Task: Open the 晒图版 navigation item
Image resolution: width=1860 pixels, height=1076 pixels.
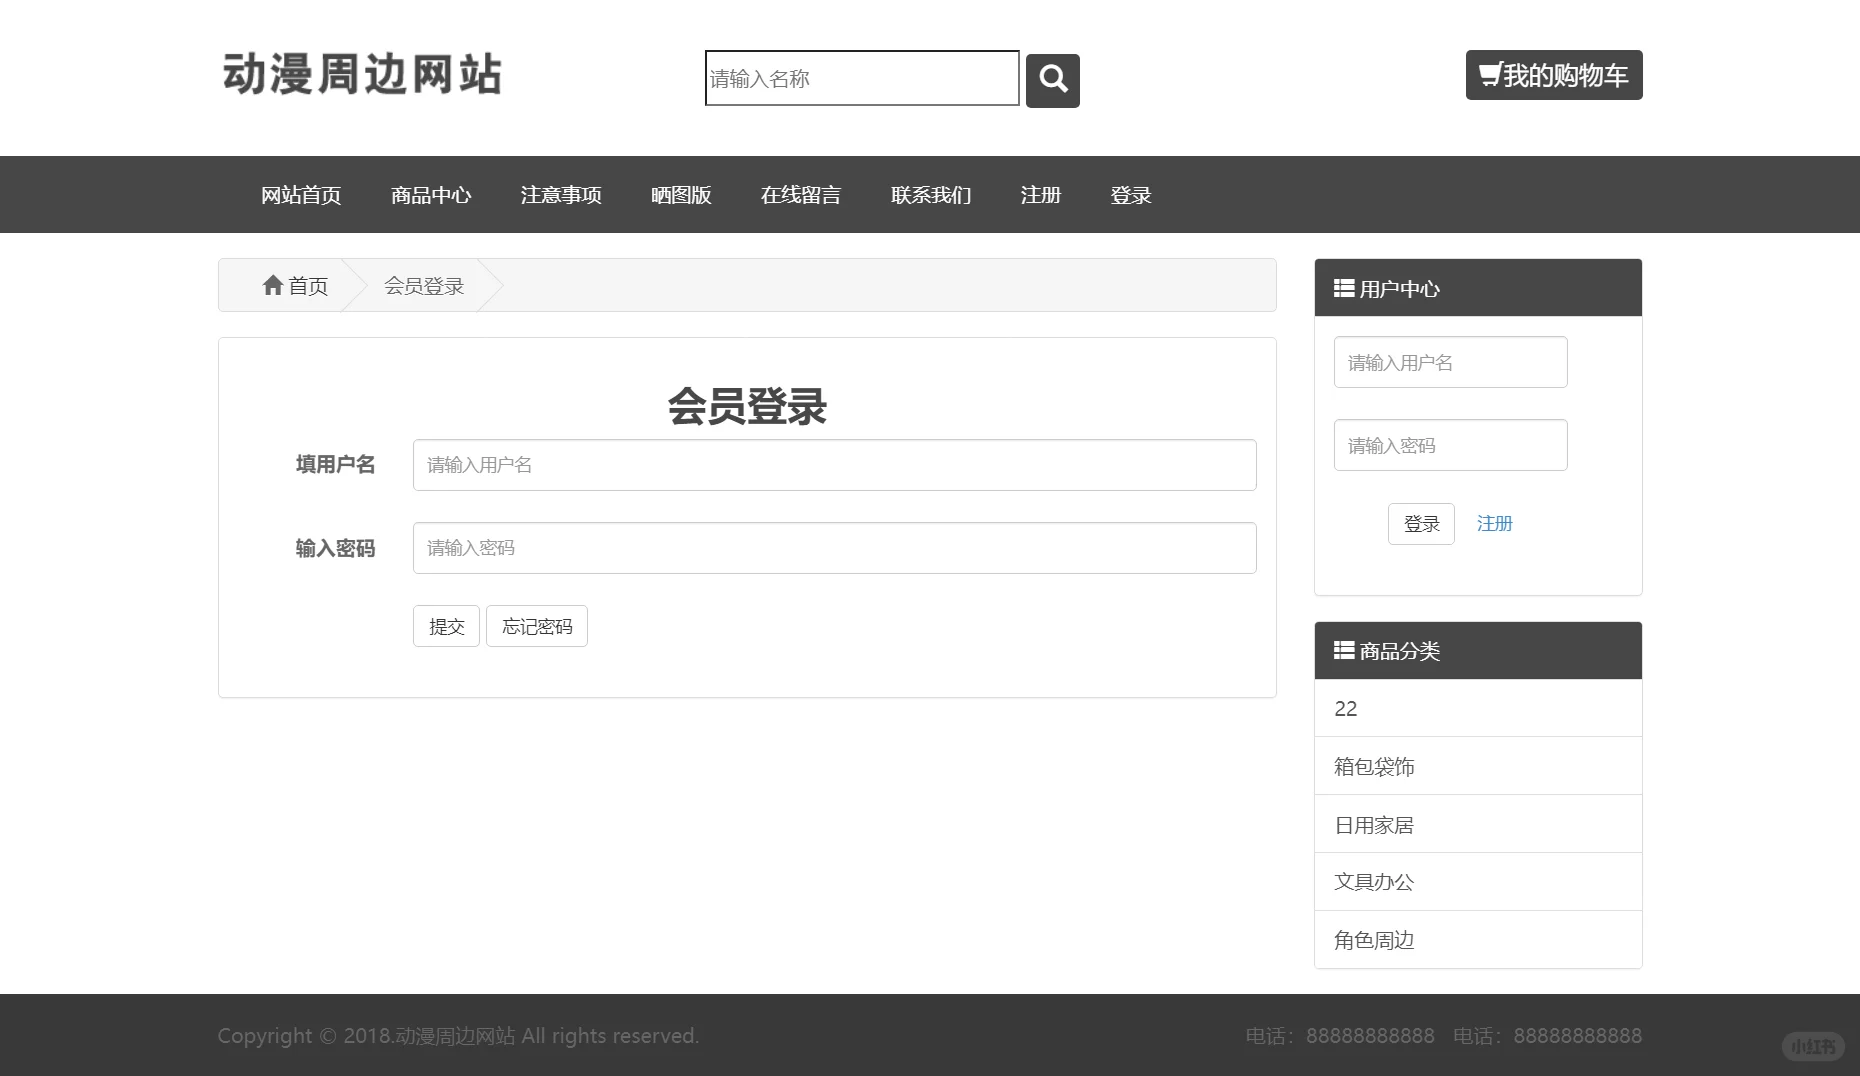Action: coord(680,195)
